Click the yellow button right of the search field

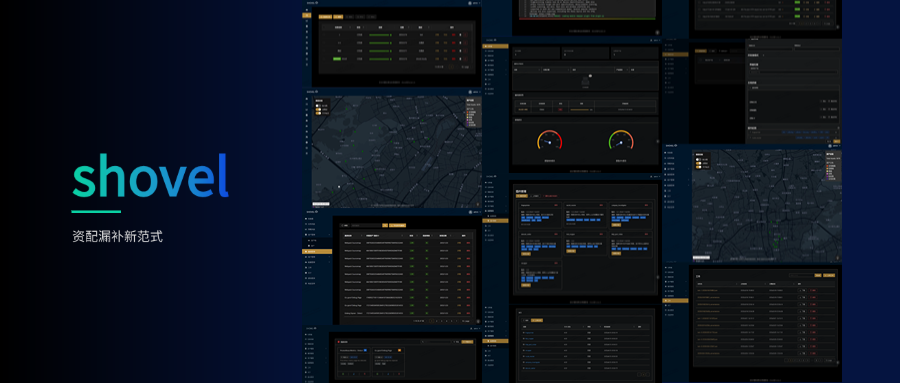point(385,226)
